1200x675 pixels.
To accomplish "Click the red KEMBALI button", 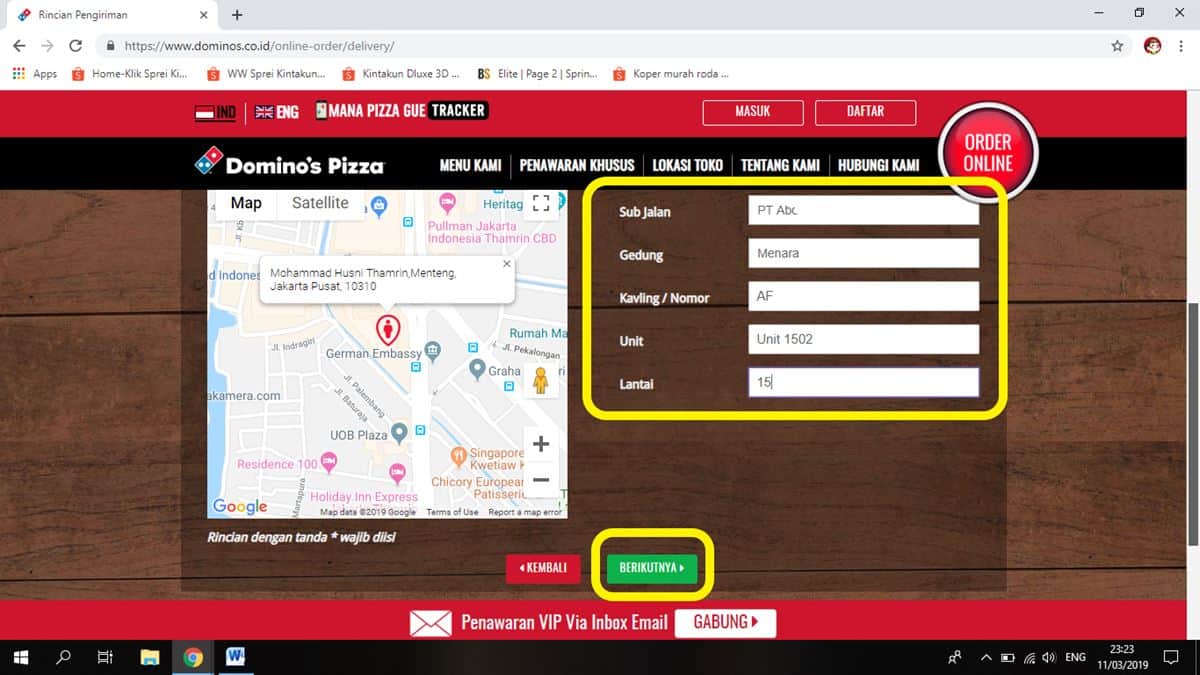I will [x=543, y=568].
